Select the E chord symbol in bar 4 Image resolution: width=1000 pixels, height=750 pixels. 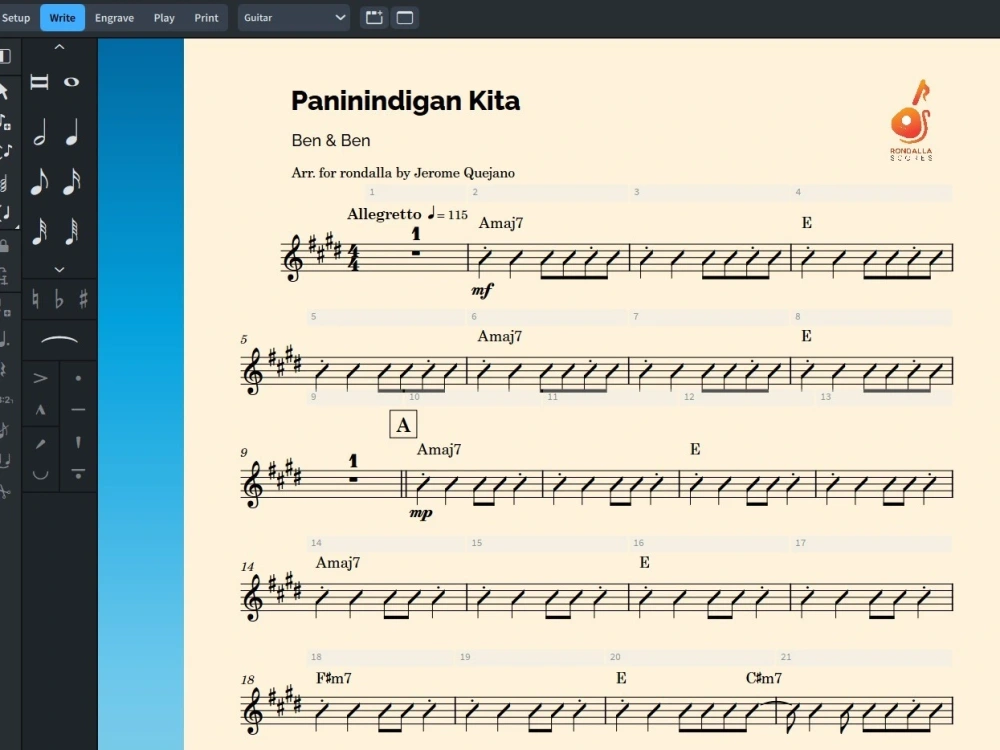click(807, 223)
